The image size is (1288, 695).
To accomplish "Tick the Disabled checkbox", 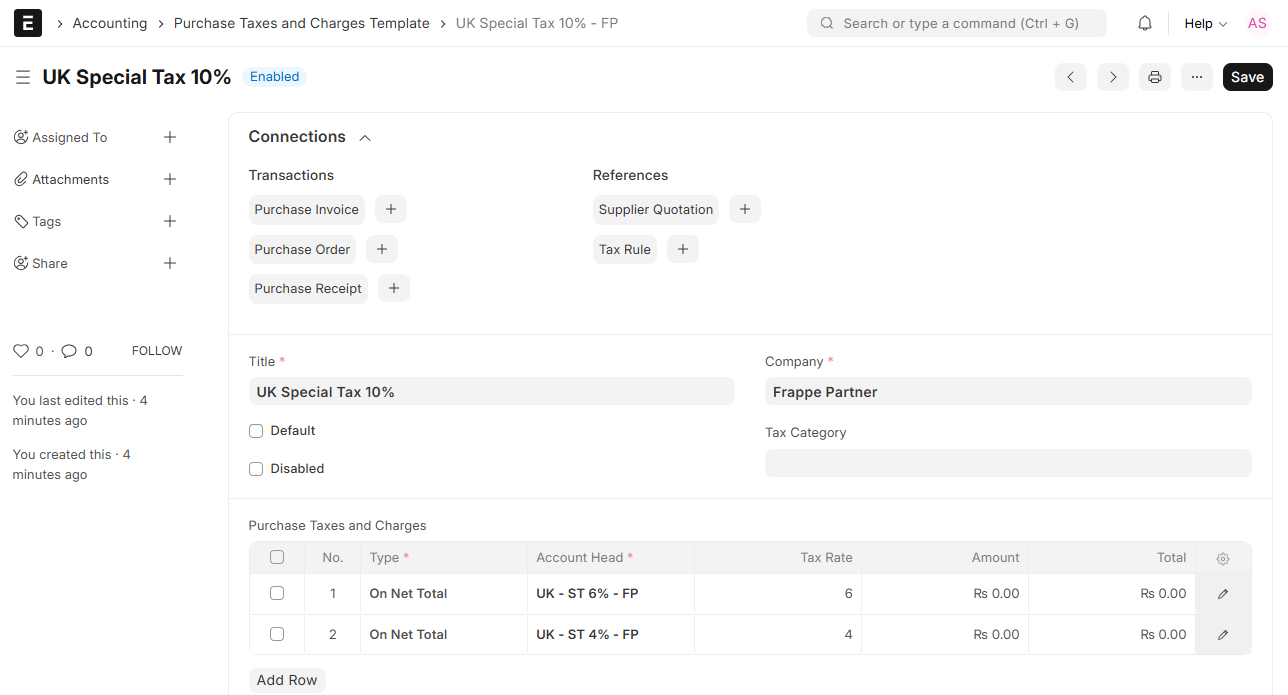I will click(256, 469).
